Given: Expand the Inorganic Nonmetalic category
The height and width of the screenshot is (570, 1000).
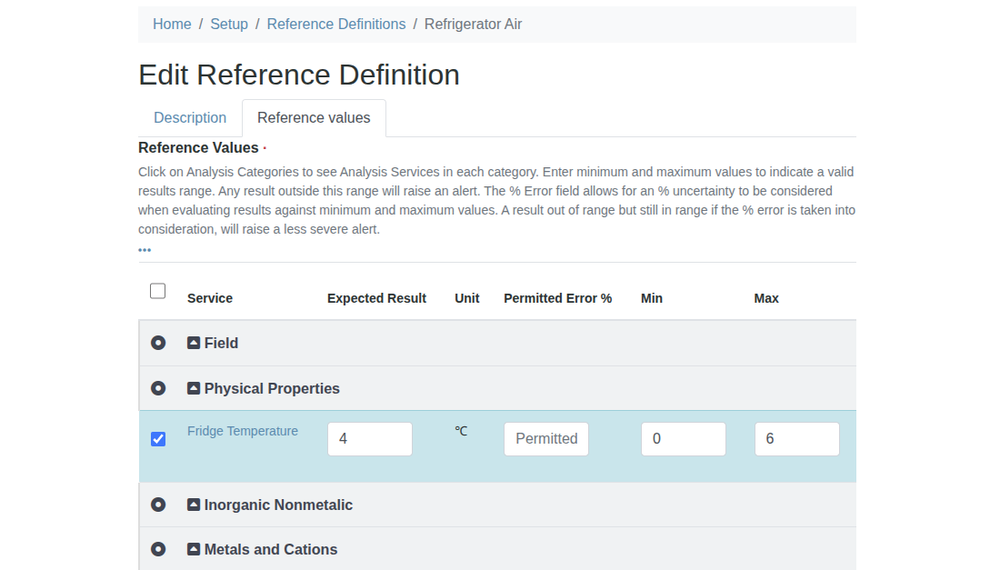Looking at the screenshot, I should [194, 505].
